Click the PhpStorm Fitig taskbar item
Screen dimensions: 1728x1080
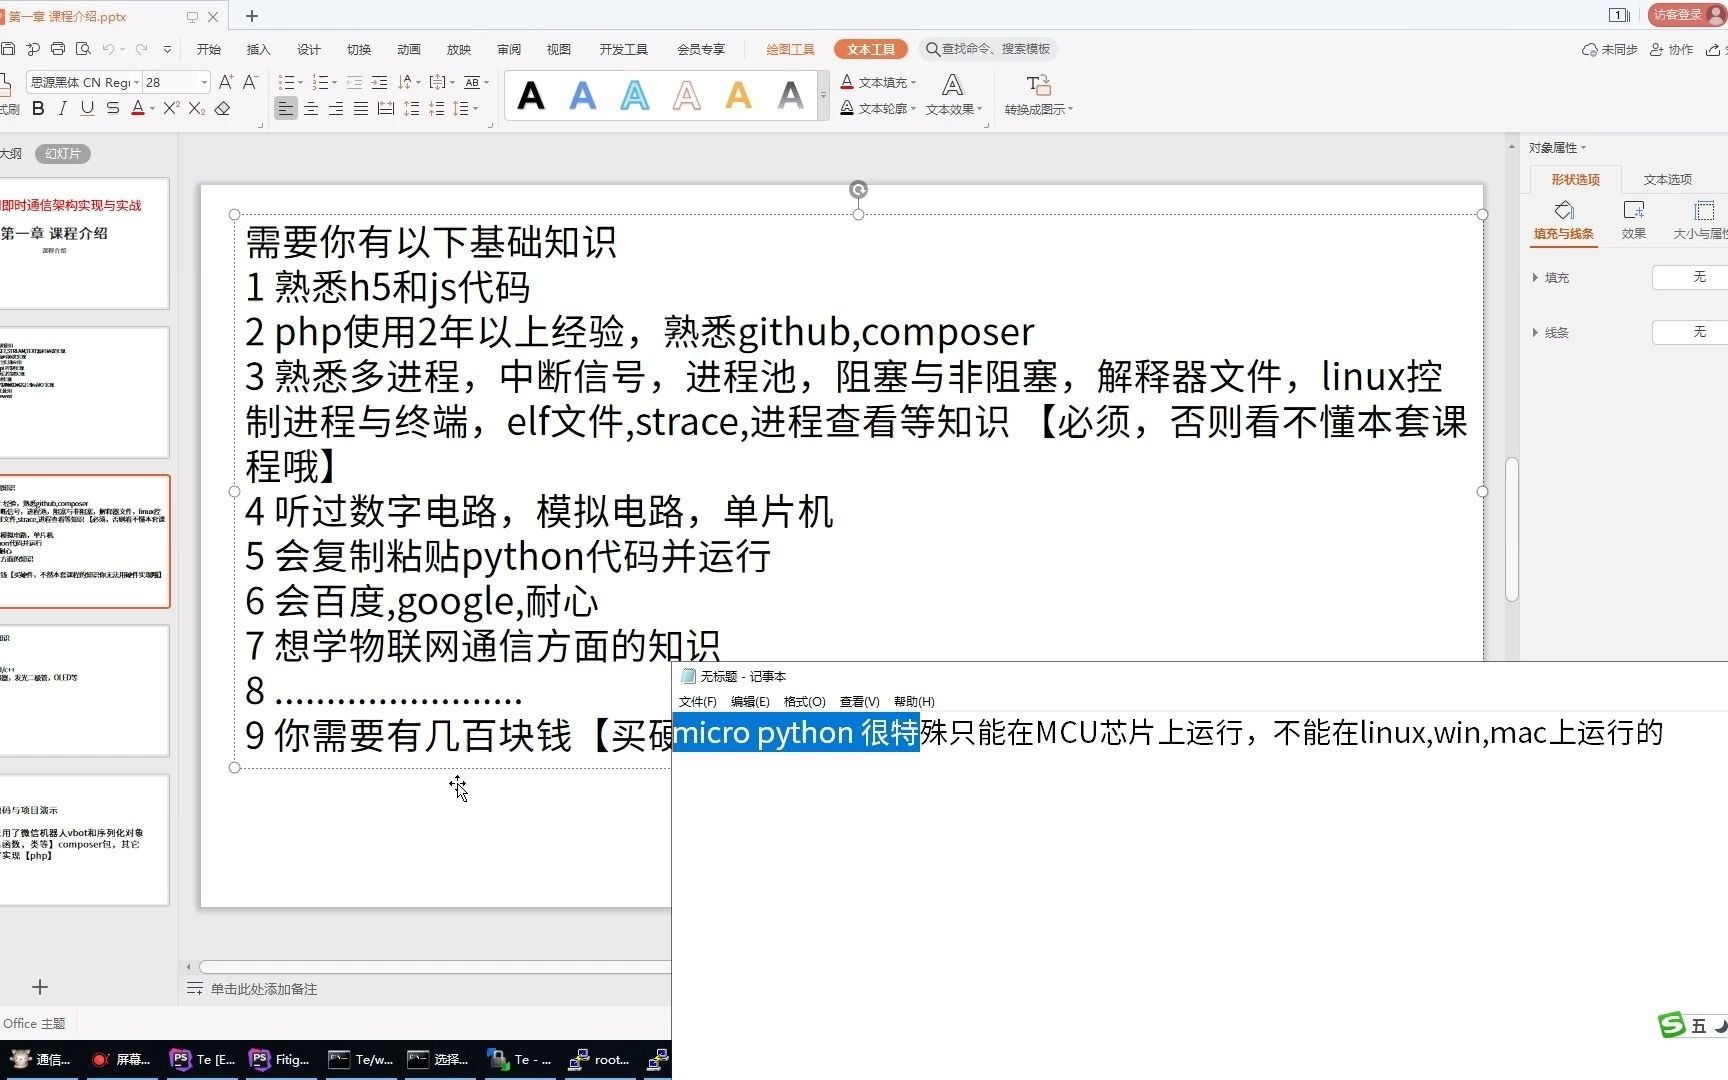(x=281, y=1059)
